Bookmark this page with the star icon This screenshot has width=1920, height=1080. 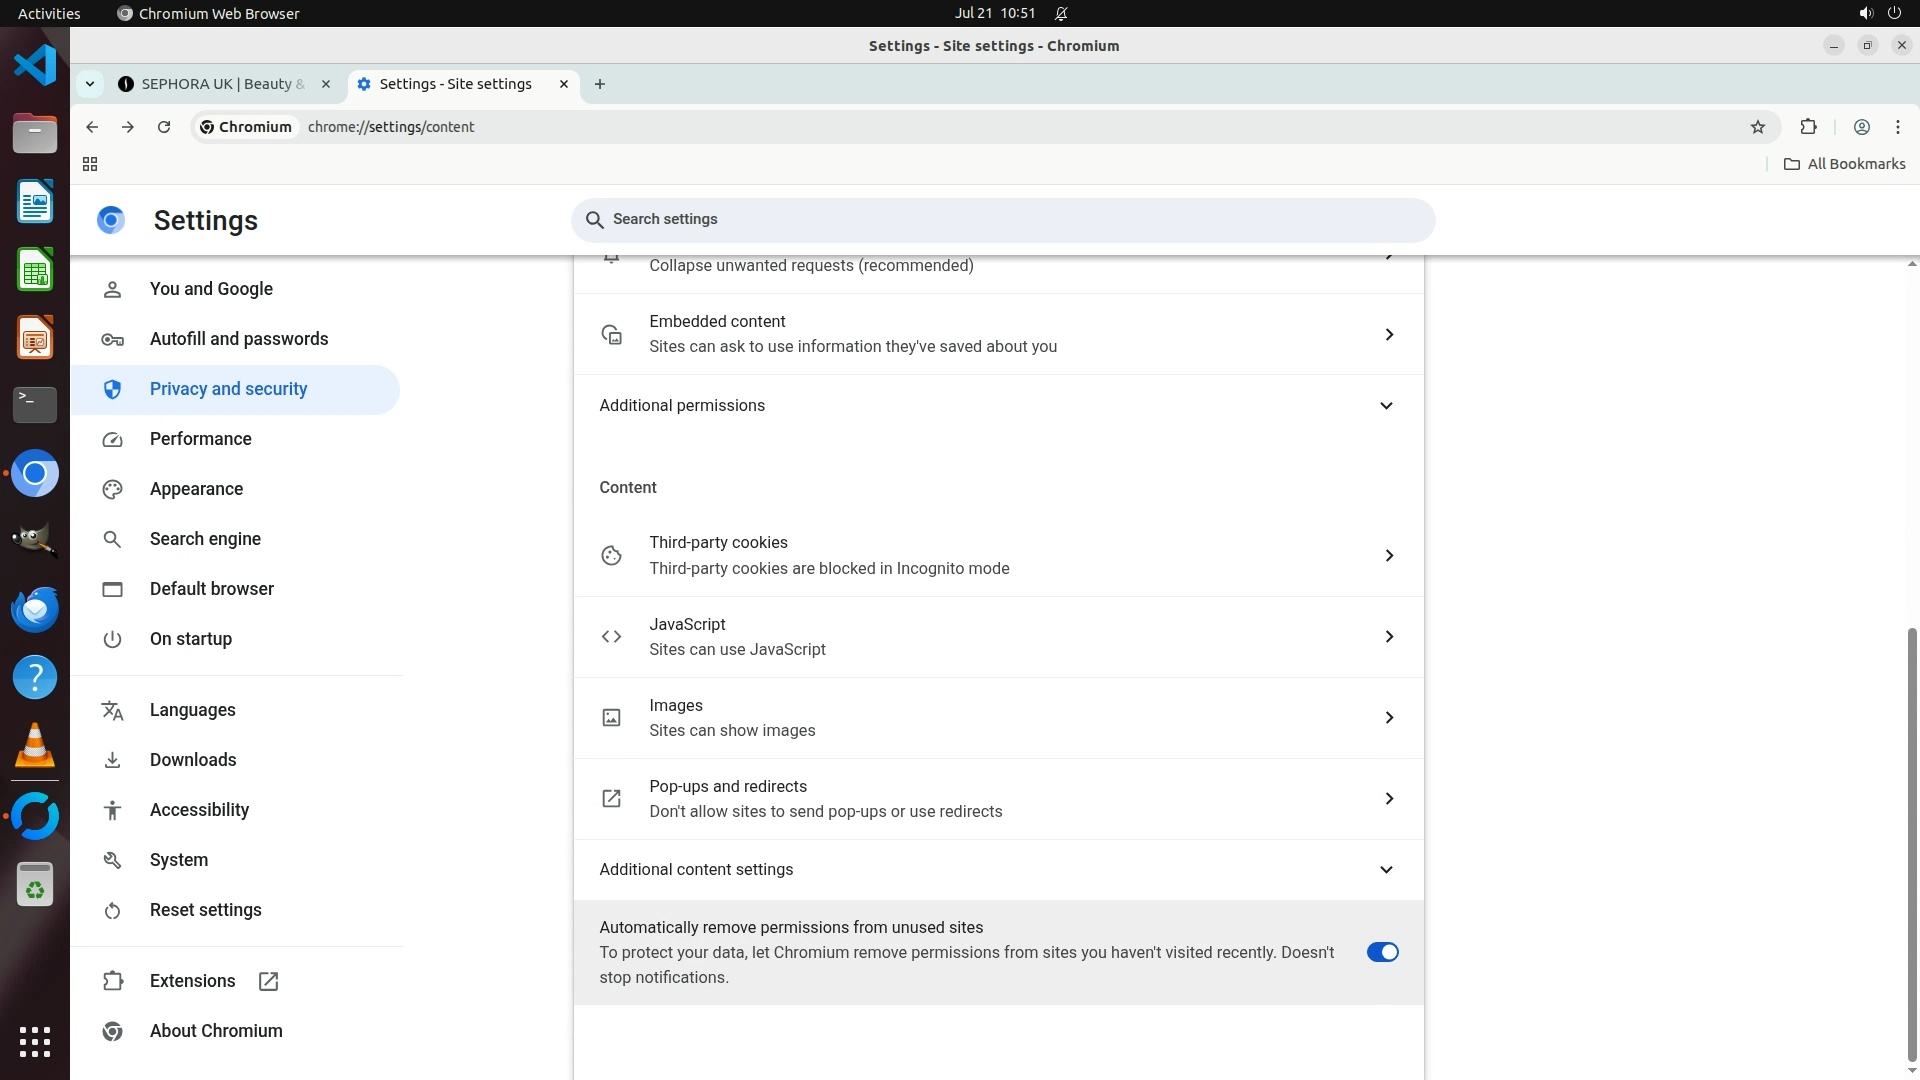pyautogui.click(x=1758, y=127)
